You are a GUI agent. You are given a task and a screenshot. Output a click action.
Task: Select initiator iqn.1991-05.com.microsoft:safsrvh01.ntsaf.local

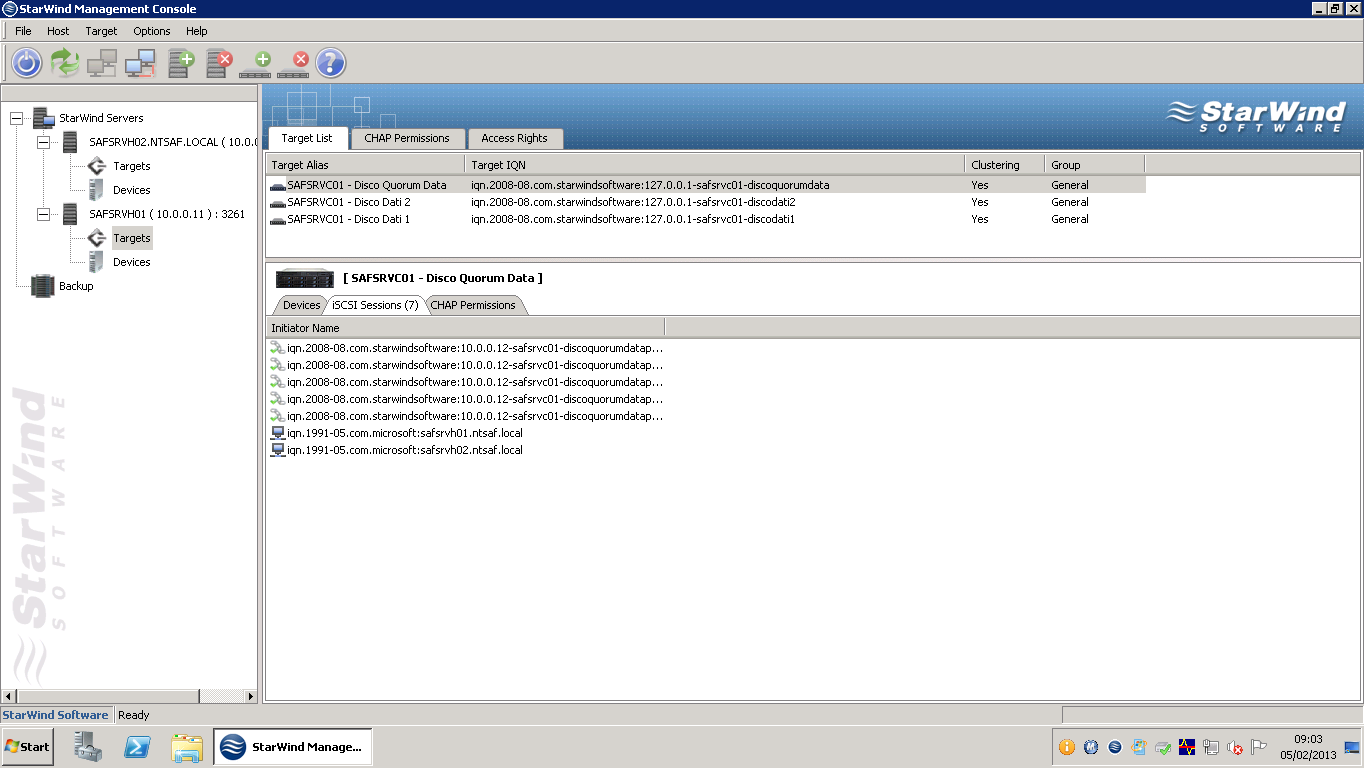(x=397, y=433)
